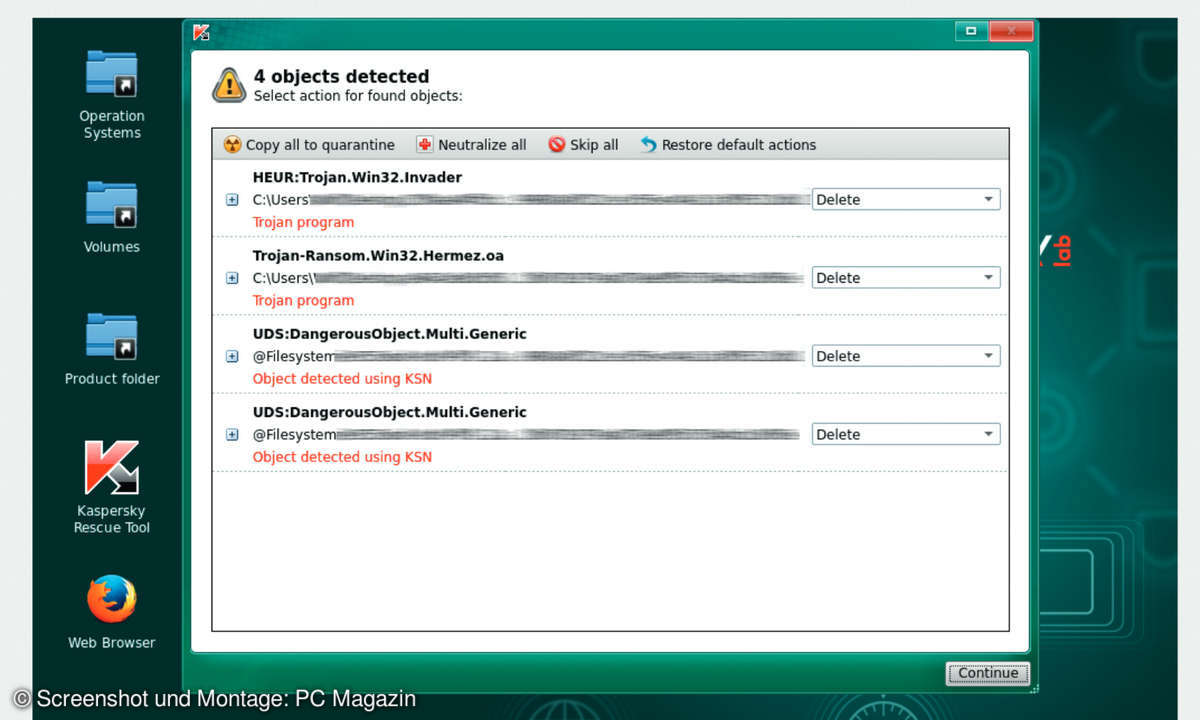Open the Volumes desktop shortcut

[112, 215]
